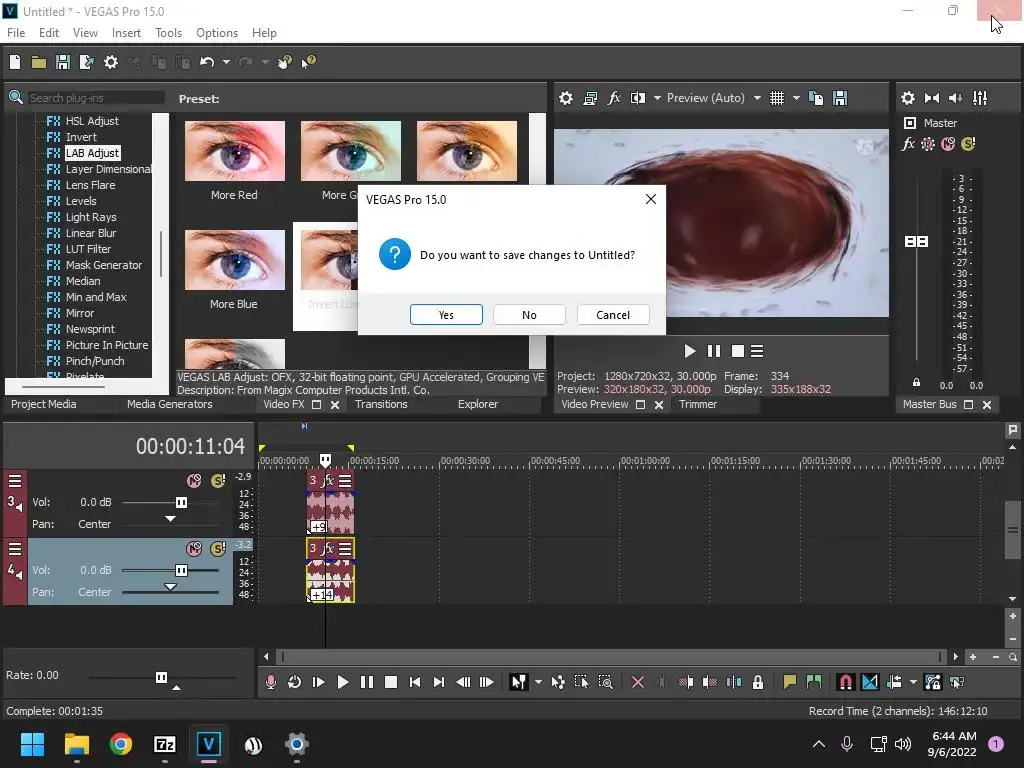Click Preview on external monitor icon
Image resolution: width=1024 pixels, height=768 pixels.
click(x=590, y=98)
